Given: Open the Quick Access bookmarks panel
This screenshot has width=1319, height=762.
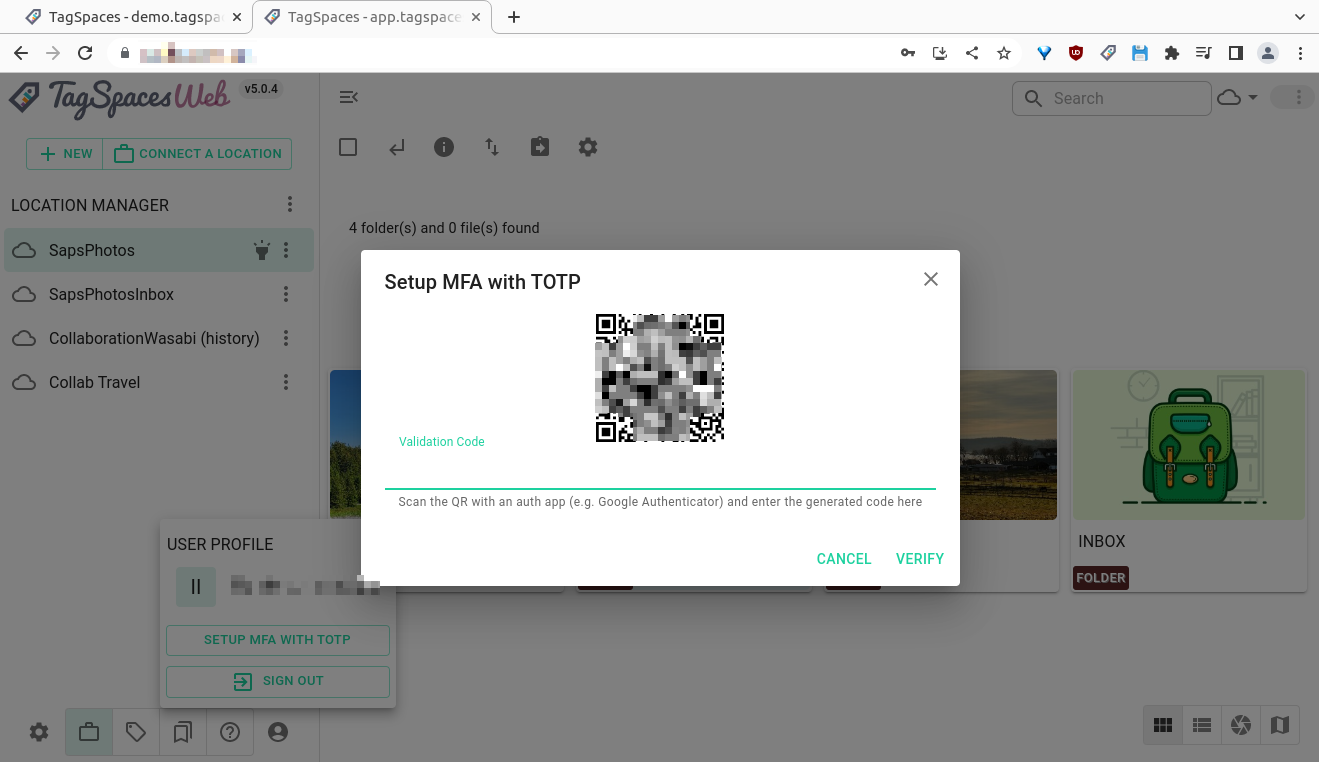Looking at the screenshot, I should pos(182,732).
